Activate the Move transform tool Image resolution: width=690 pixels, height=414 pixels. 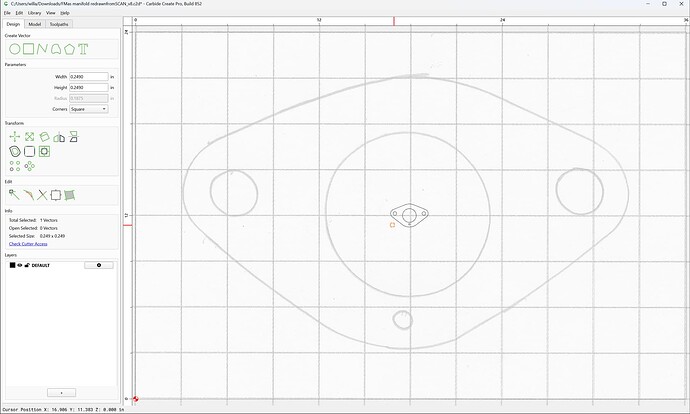pyautogui.click(x=15, y=137)
